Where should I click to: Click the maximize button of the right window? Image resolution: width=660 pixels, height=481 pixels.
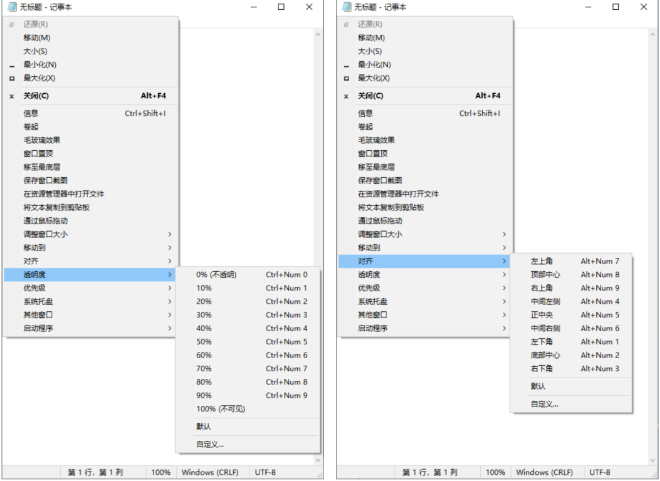pos(615,7)
